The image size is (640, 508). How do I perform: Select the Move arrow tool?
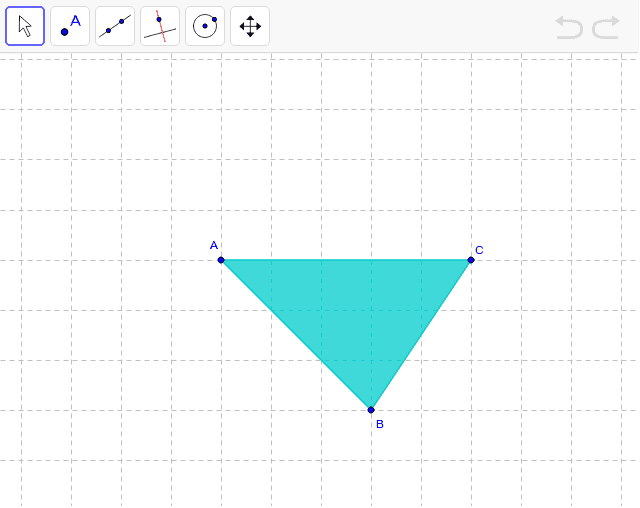(x=25, y=26)
